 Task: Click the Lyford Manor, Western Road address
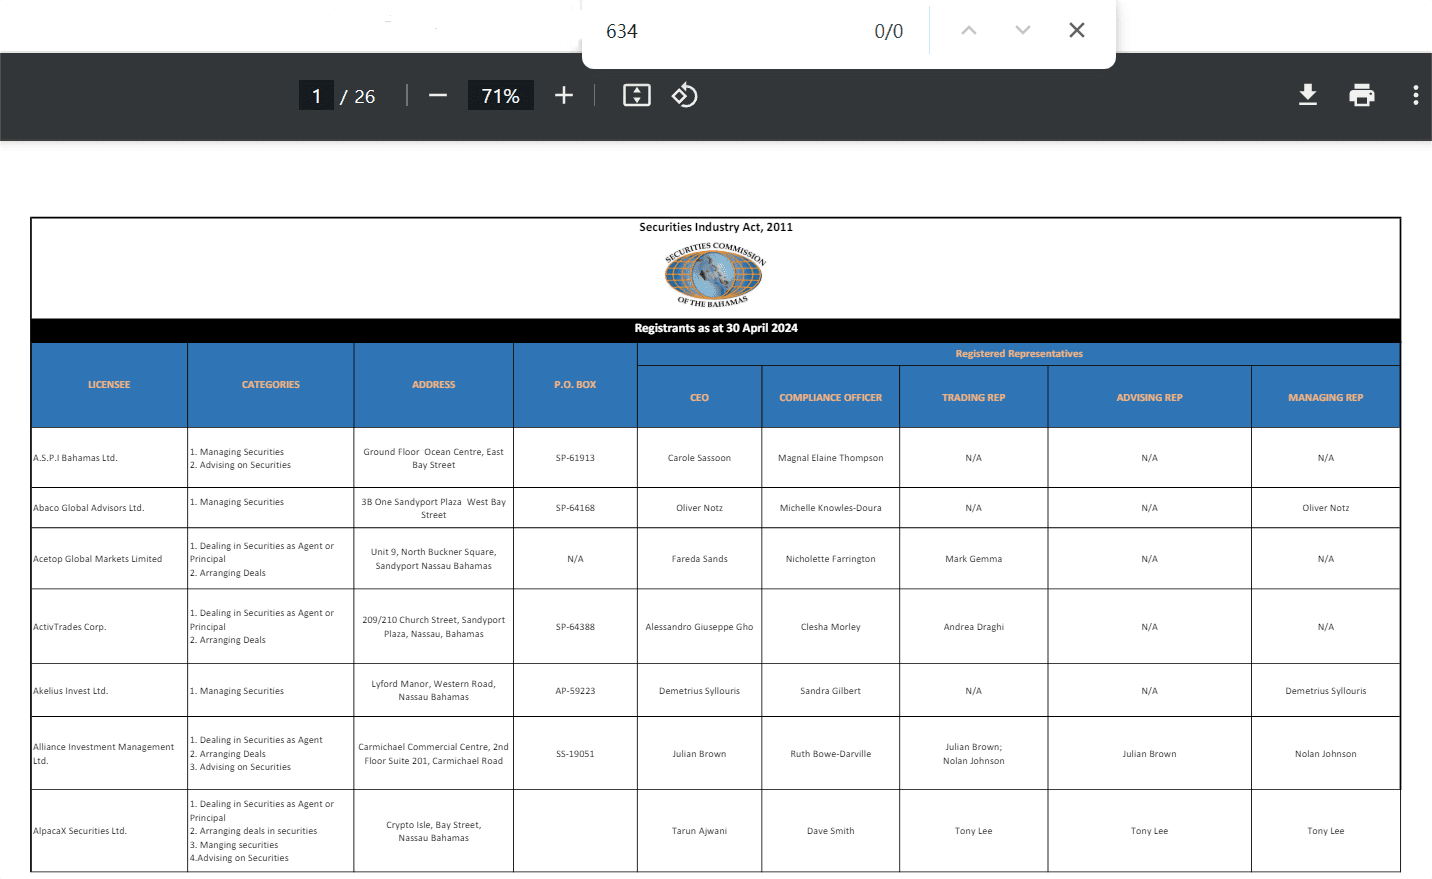tap(434, 691)
